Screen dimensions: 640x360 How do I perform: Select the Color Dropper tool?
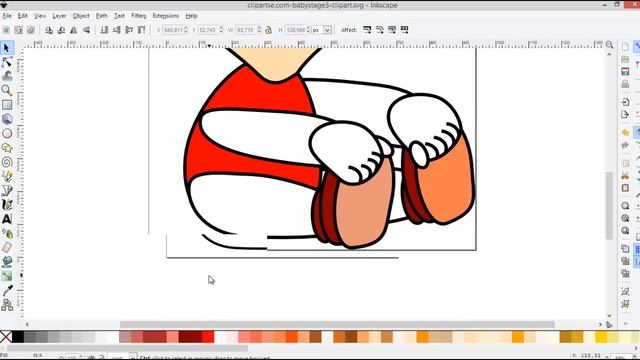point(7,291)
